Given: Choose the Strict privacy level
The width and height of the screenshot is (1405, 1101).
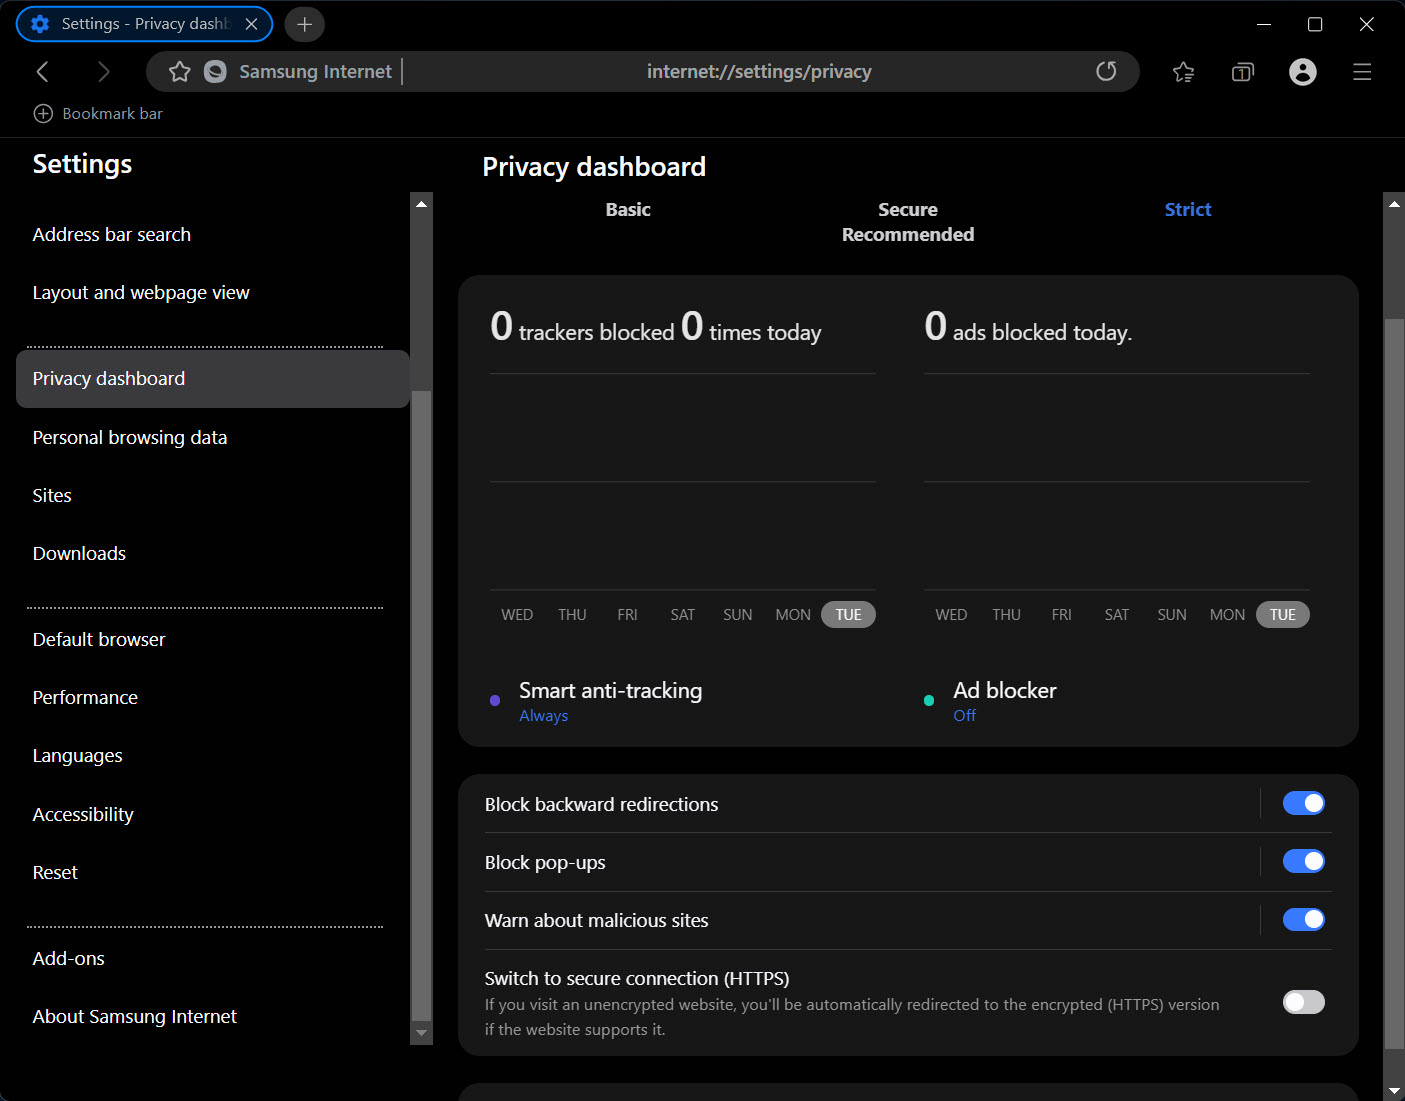Looking at the screenshot, I should tap(1188, 210).
